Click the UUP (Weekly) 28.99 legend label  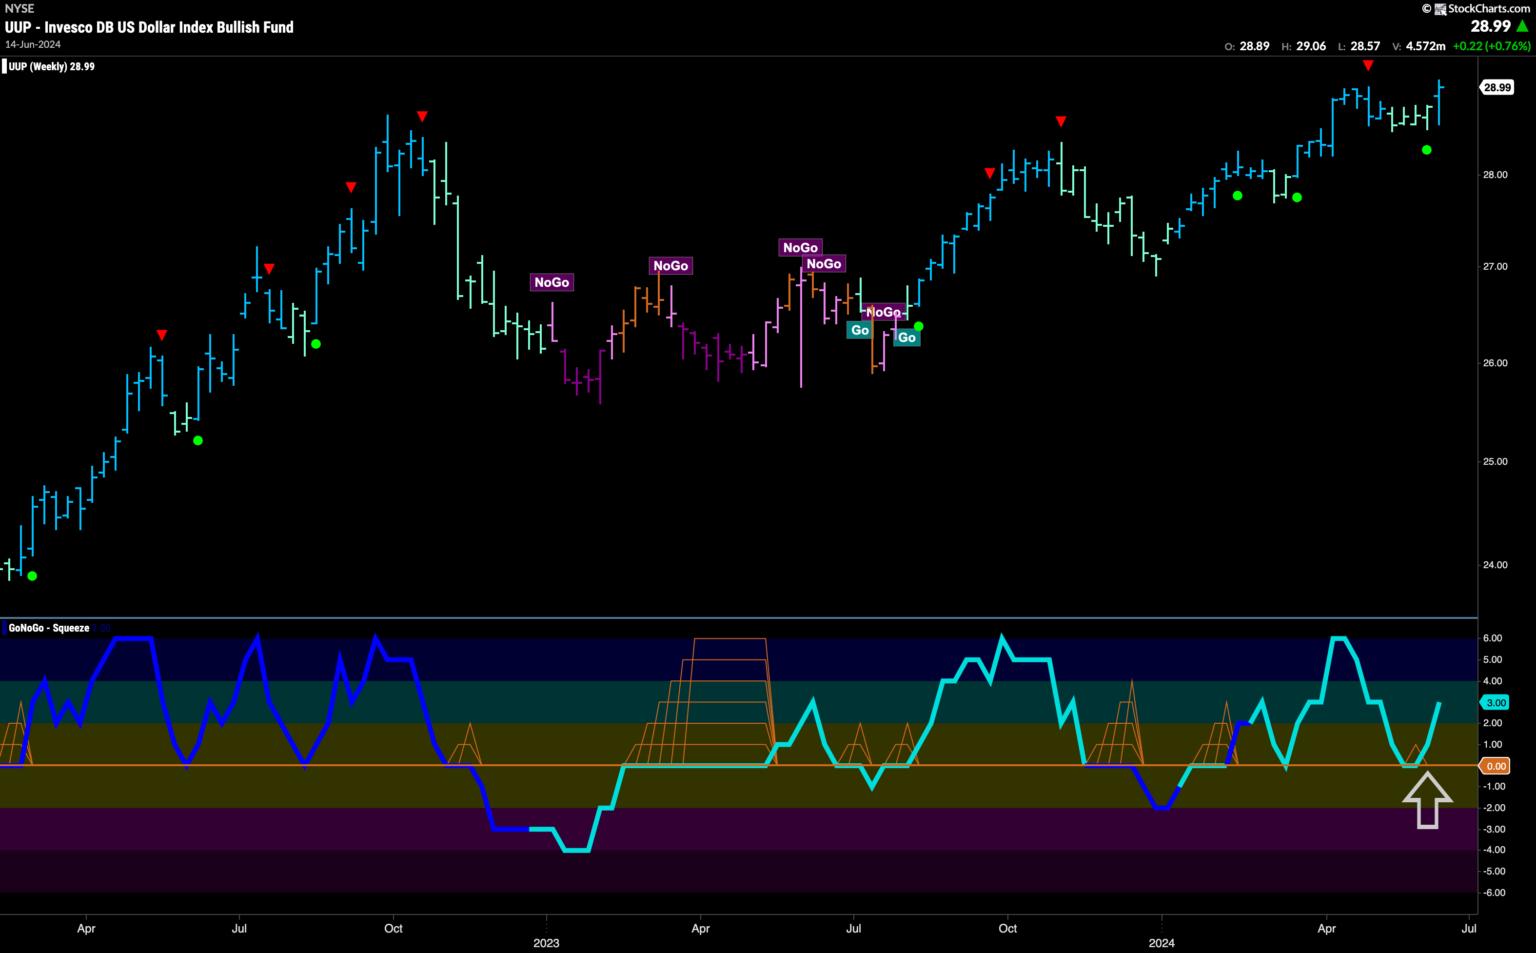click(52, 67)
